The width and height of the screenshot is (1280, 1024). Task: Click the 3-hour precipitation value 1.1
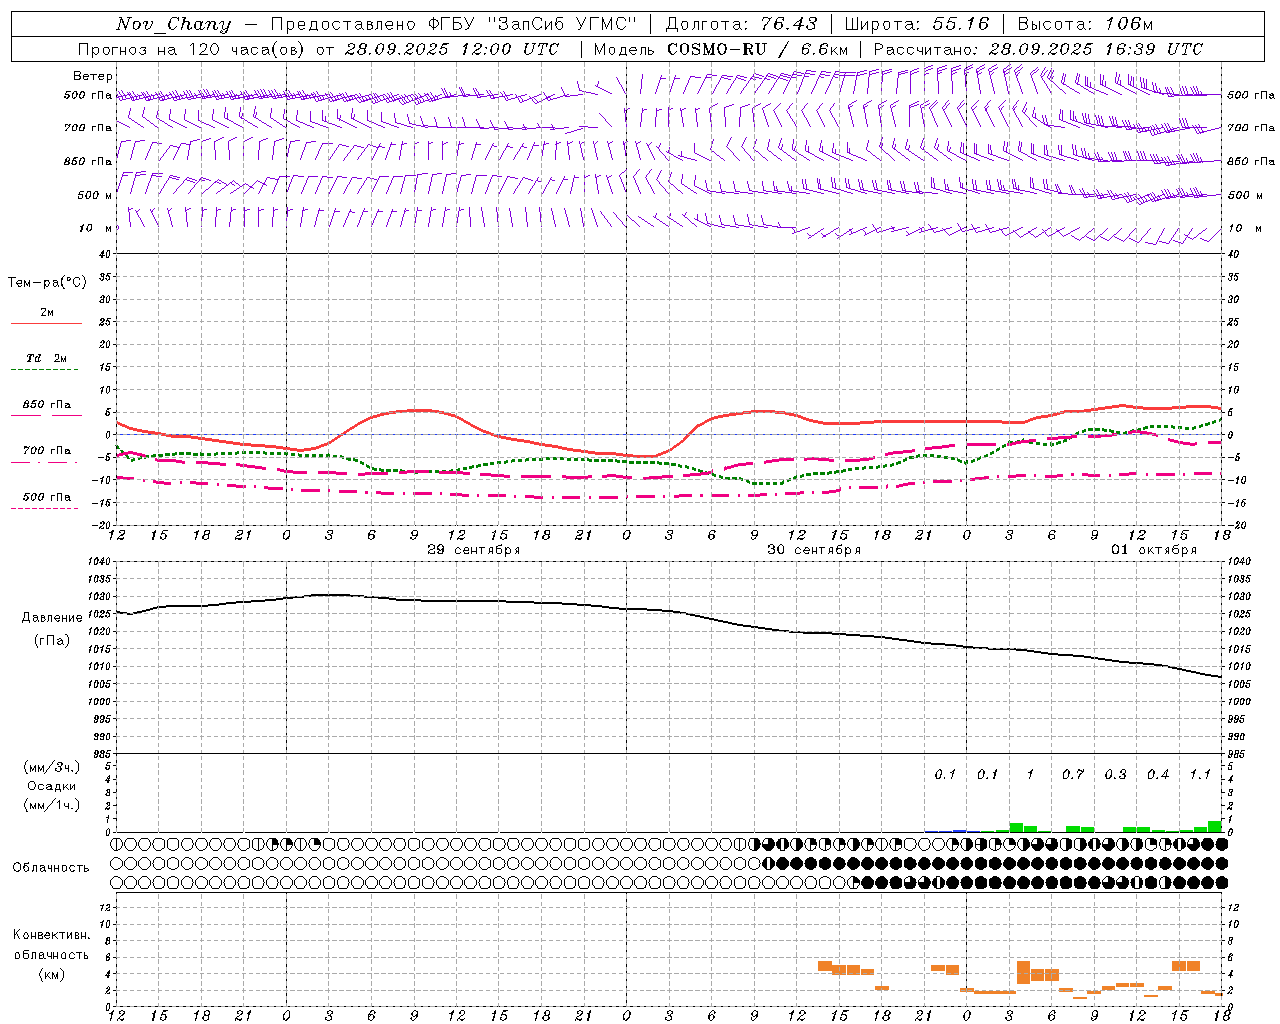pos(1200,775)
